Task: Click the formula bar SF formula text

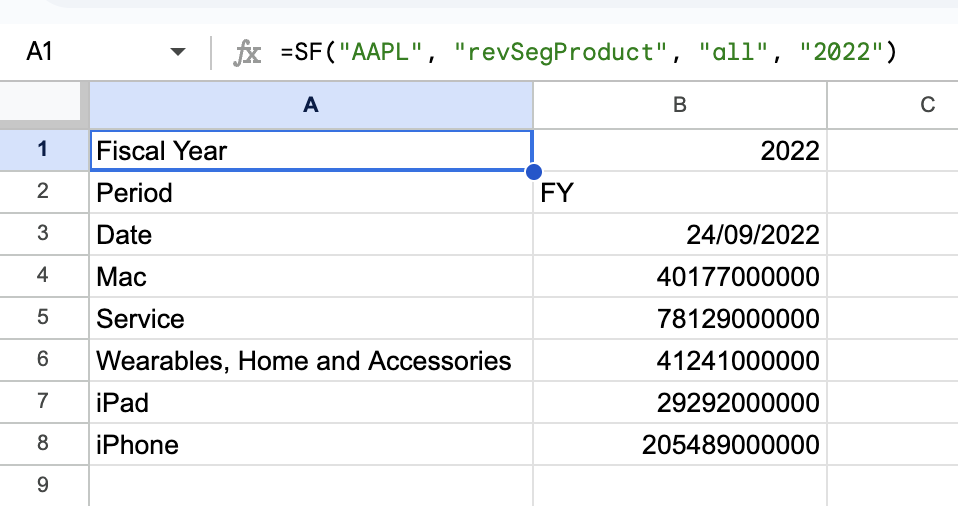Action: (588, 52)
